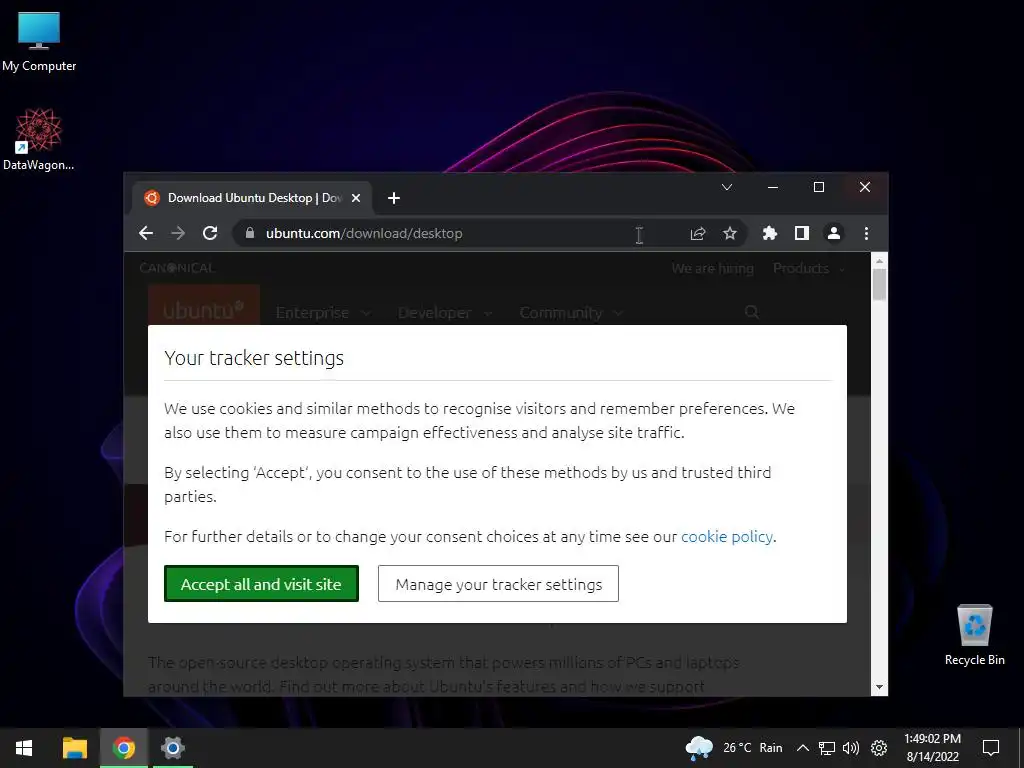This screenshot has width=1024, height=768.
Task: Close the Download Ubuntu Desktop tab
Action: (x=356, y=198)
